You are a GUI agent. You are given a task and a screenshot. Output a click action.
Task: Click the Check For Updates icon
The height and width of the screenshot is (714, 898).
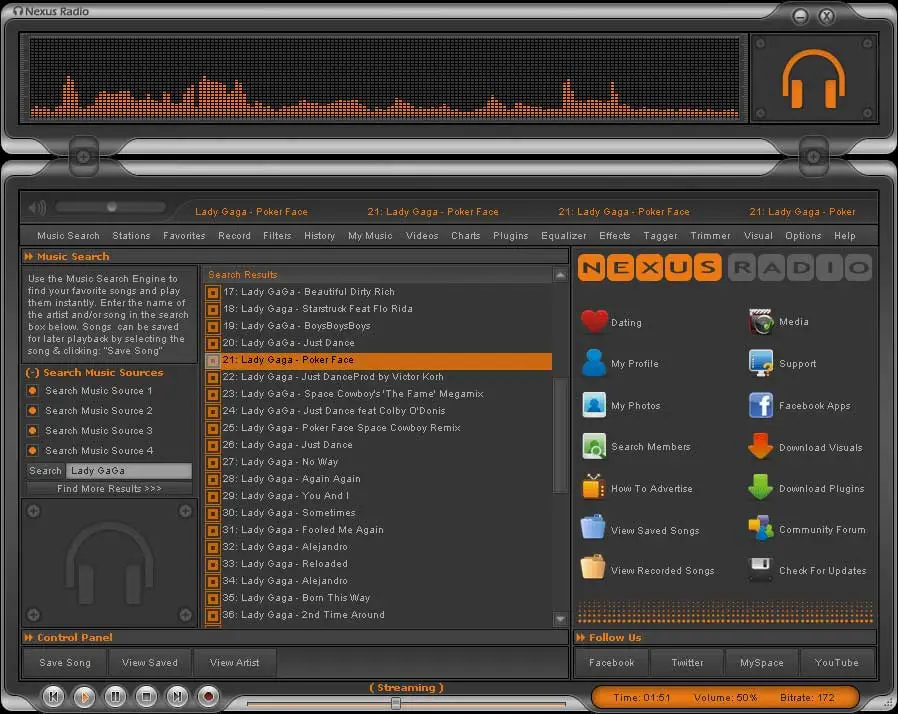(x=761, y=570)
